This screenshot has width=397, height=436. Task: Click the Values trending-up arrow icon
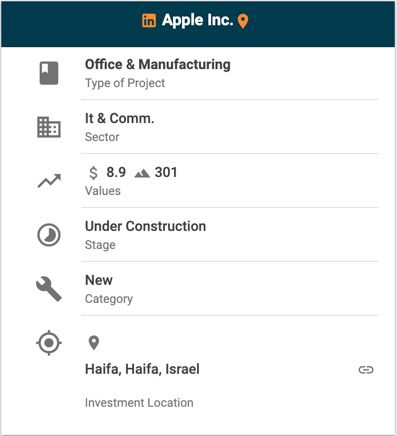[x=49, y=181]
